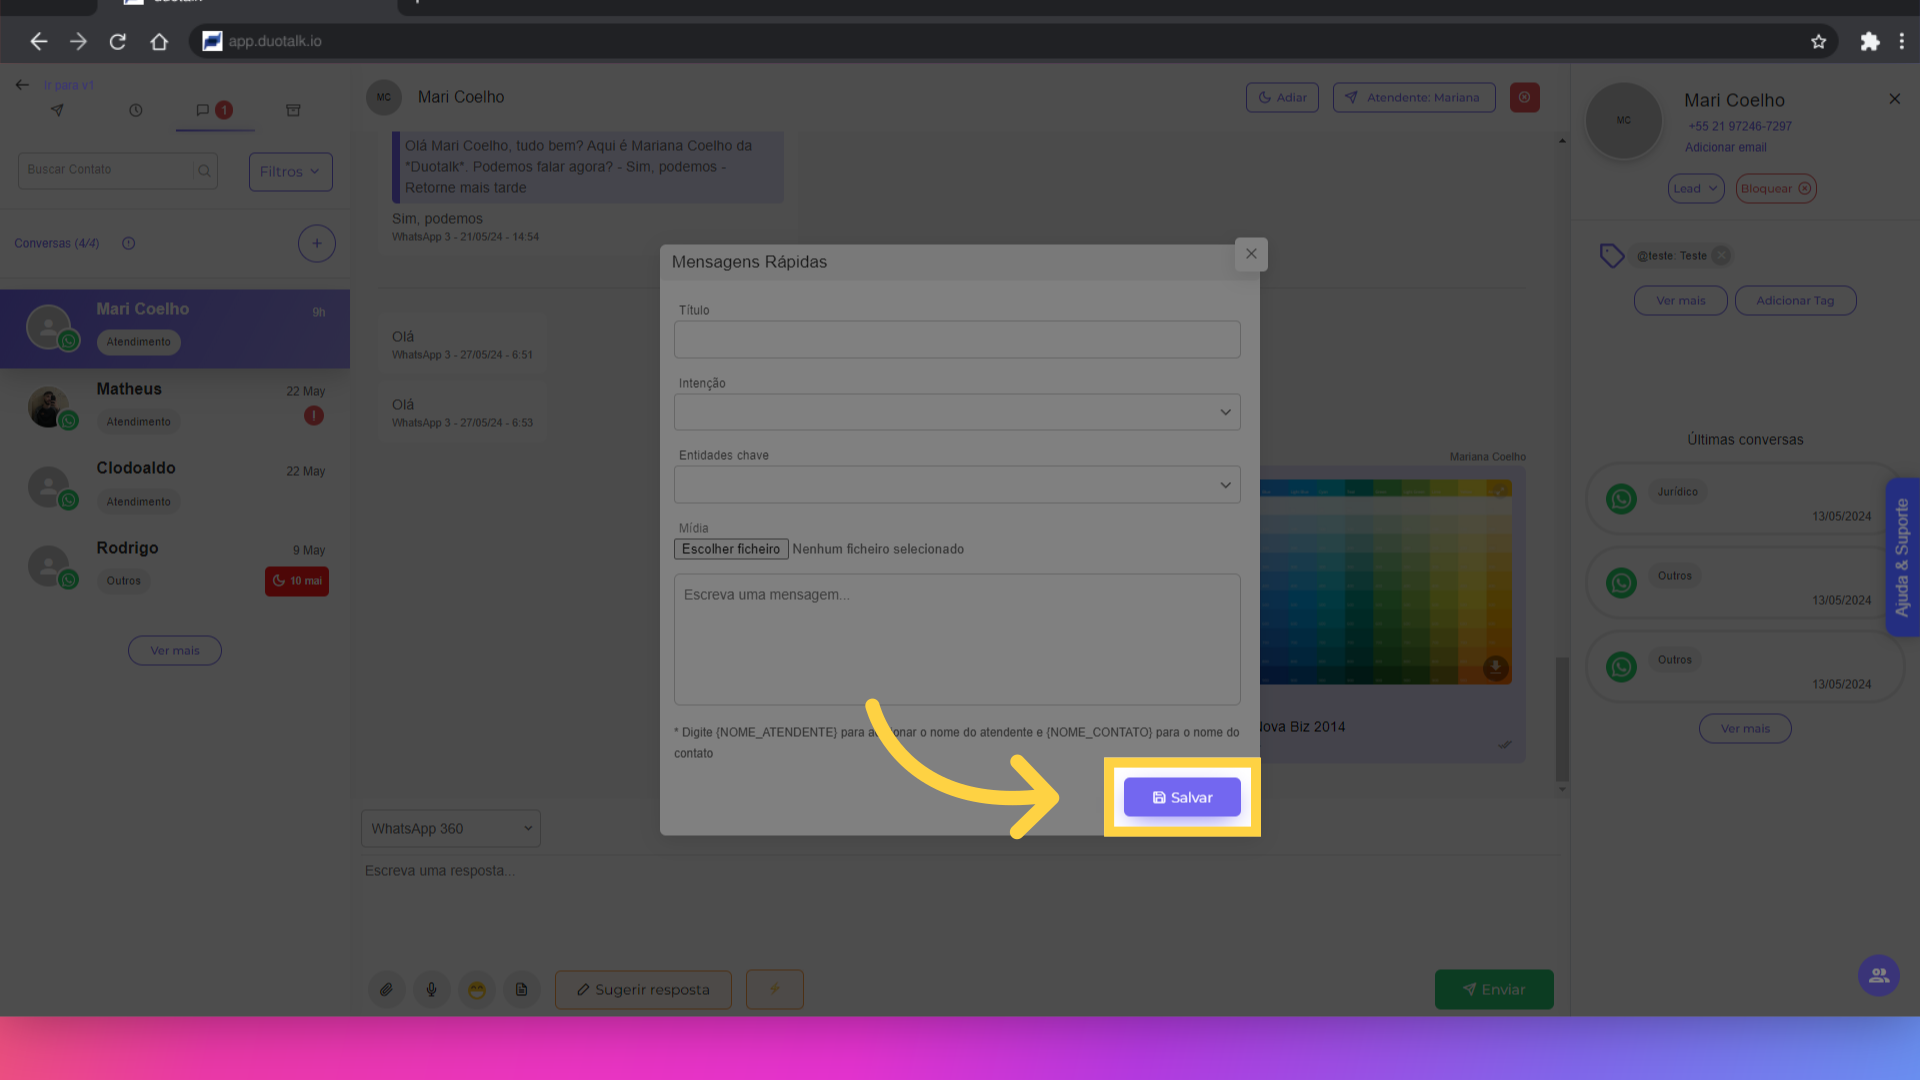Click the Bloquear contact button
1920x1080 pixels.
[x=1776, y=188]
